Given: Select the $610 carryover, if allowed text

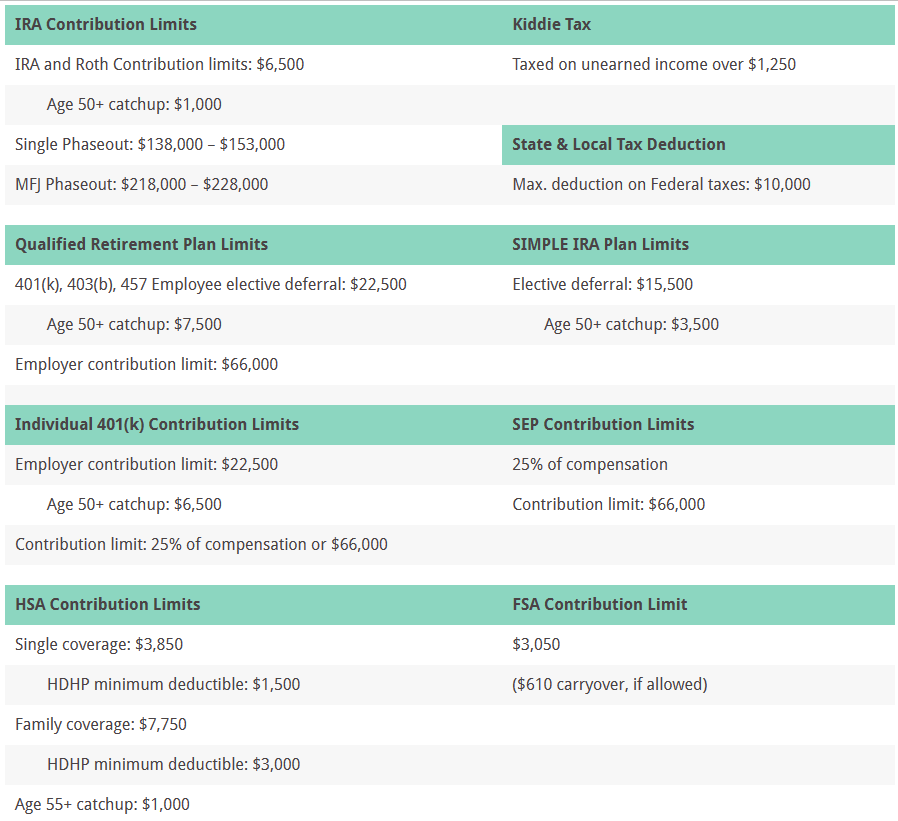Looking at the screenshot, I should click(x=609, y=684).
